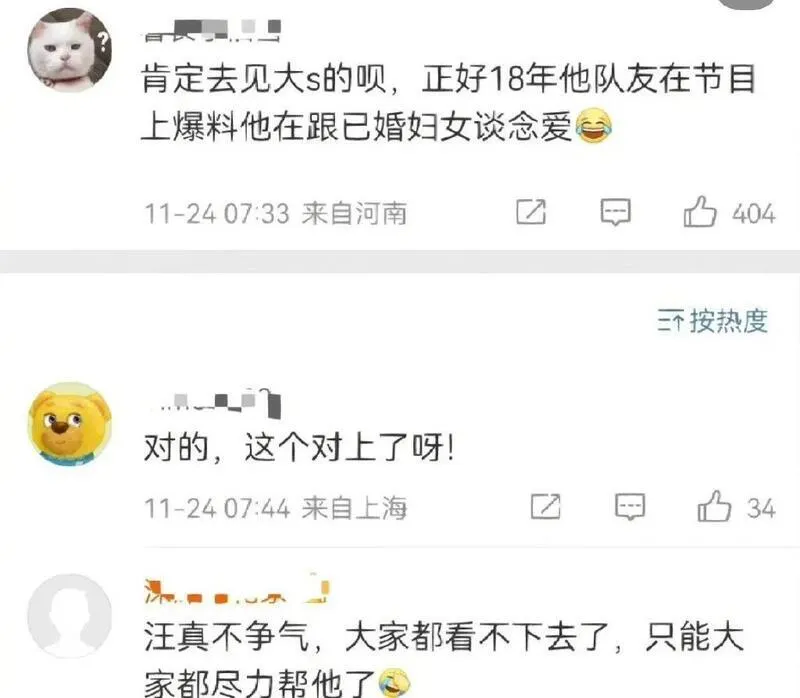Tap the blurred username above cat comment

click(212, 31)
